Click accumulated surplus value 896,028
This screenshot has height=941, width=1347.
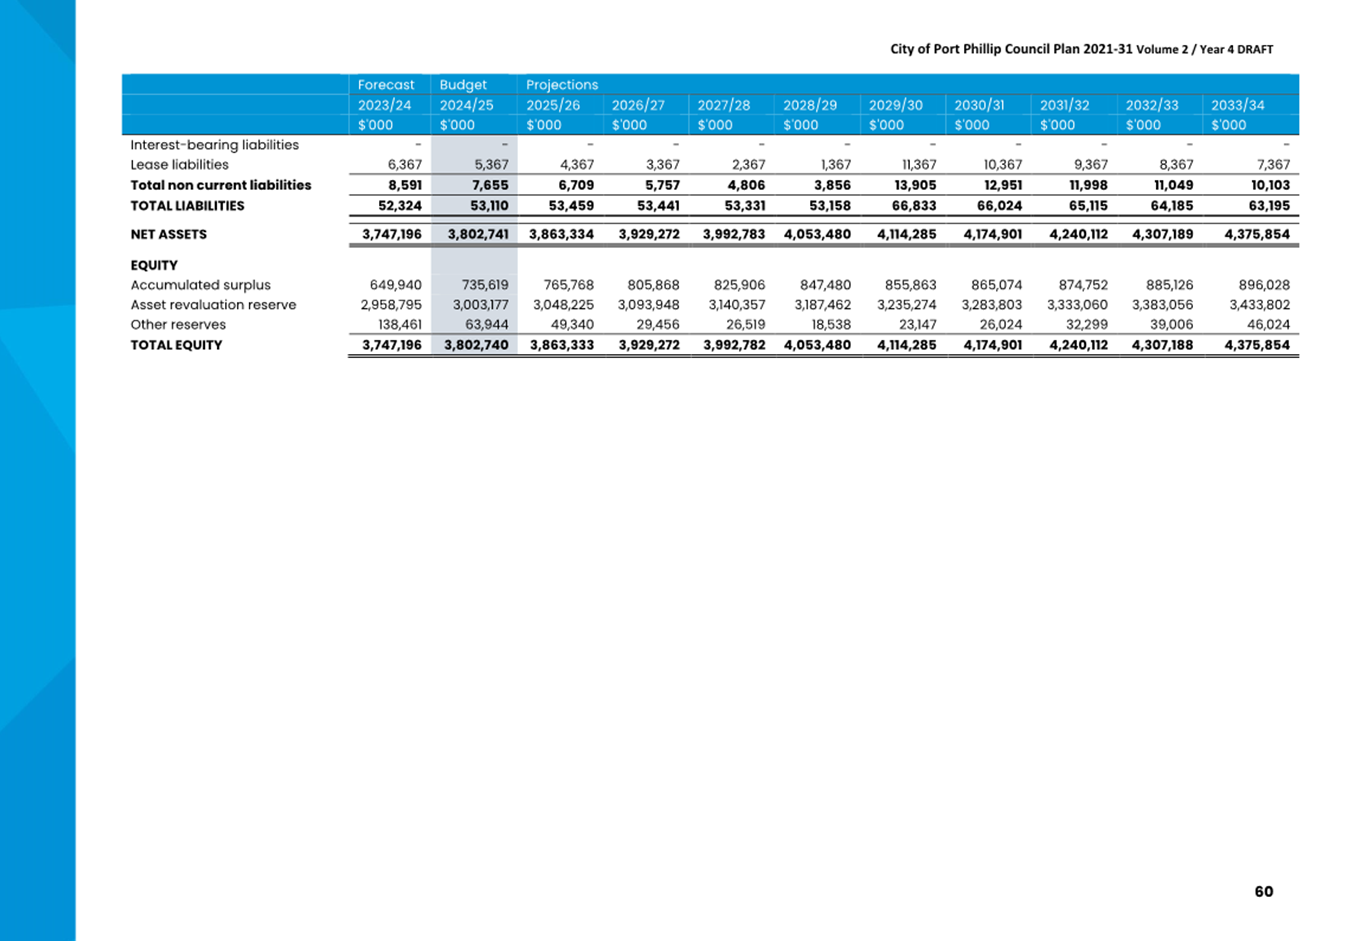point(1264,285)
